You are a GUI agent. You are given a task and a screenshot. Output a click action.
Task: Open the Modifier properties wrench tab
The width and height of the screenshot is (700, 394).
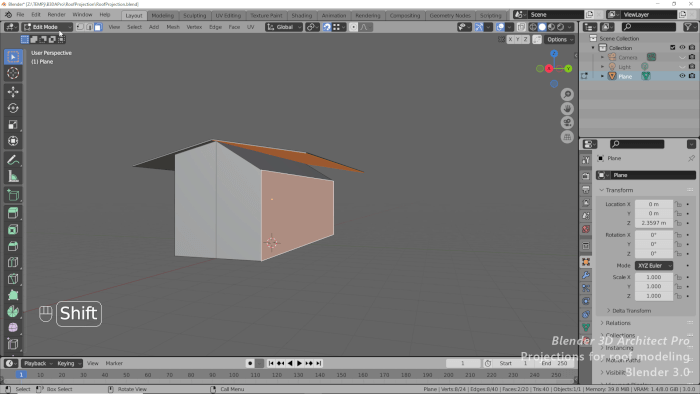(x=586, y=275)
